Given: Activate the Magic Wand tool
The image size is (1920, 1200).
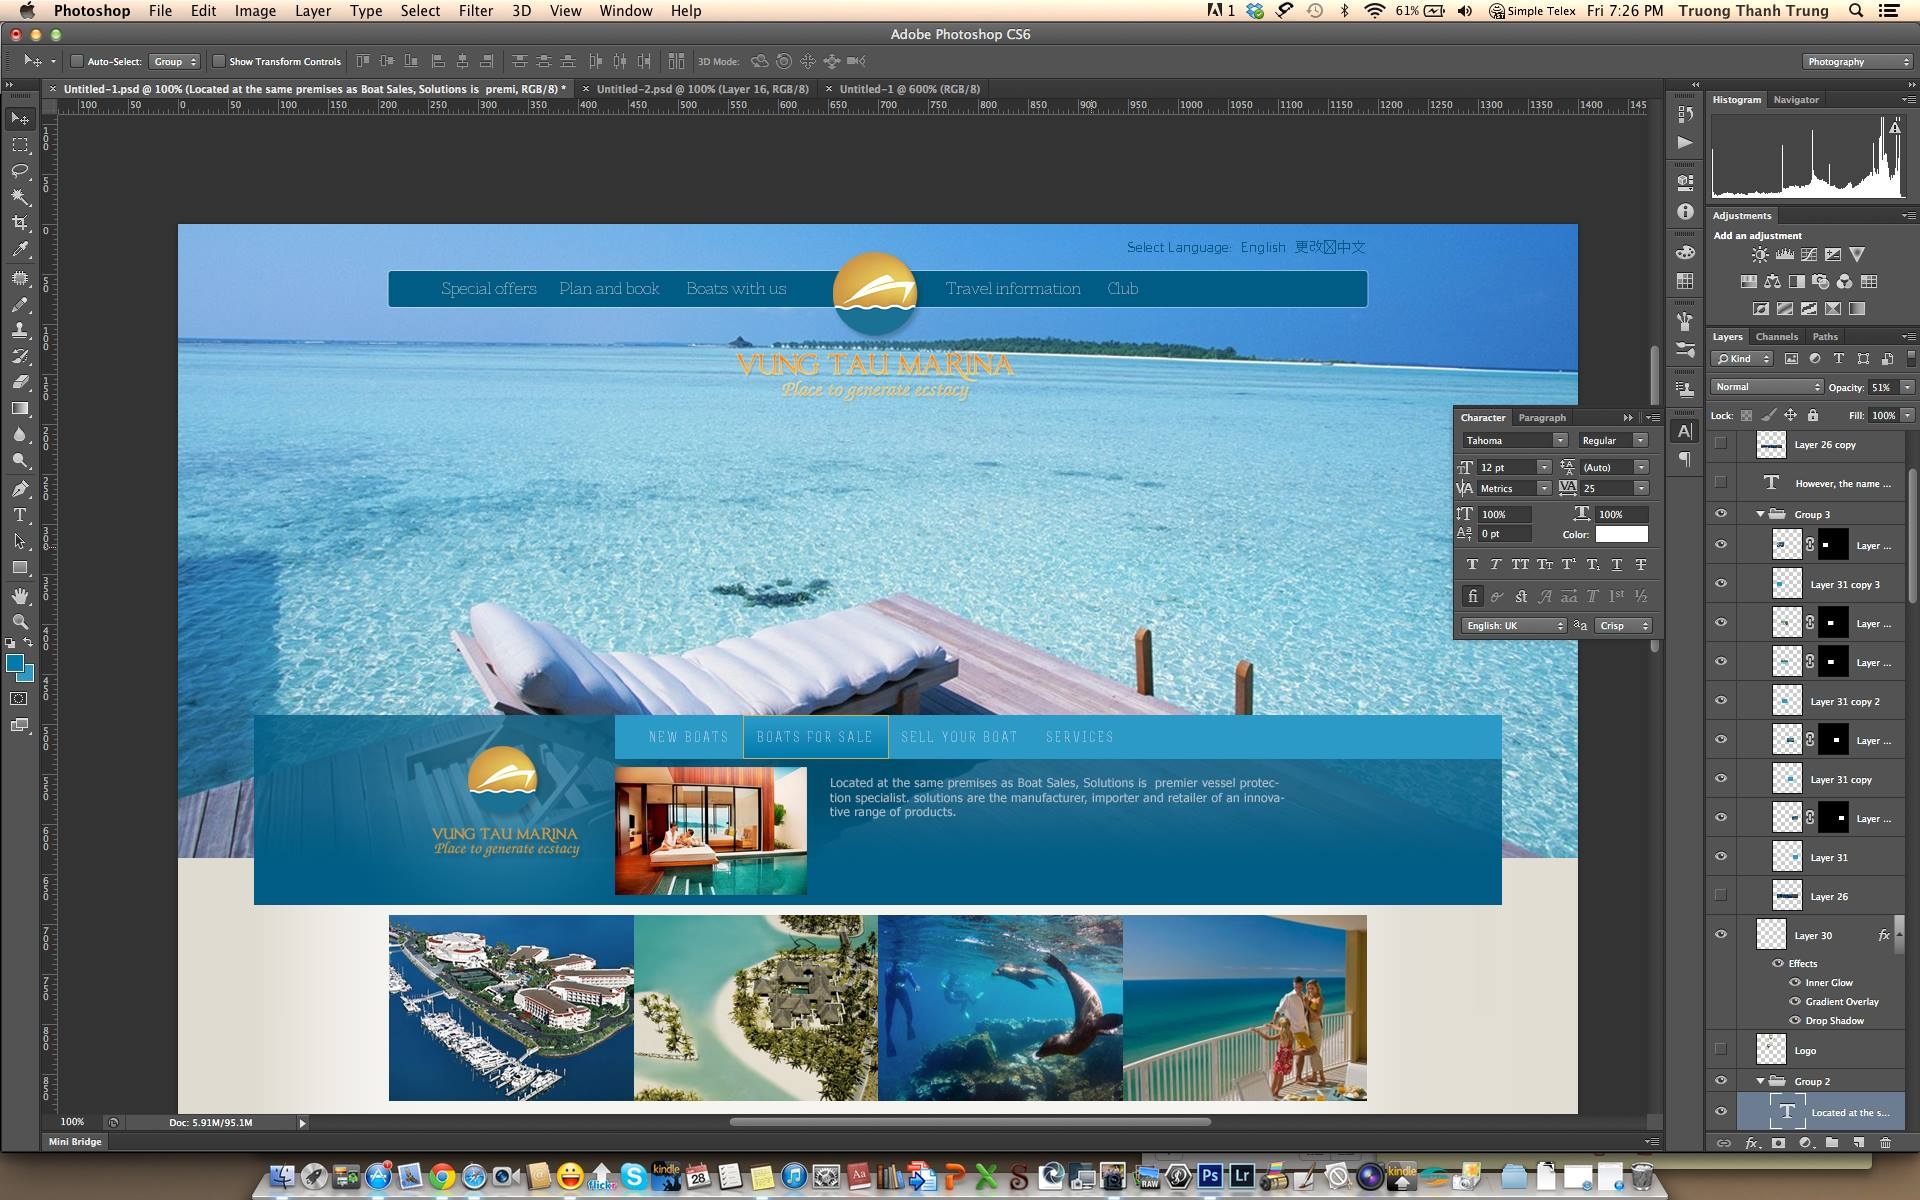Looking at the screenshot, I should pos(20,197).
